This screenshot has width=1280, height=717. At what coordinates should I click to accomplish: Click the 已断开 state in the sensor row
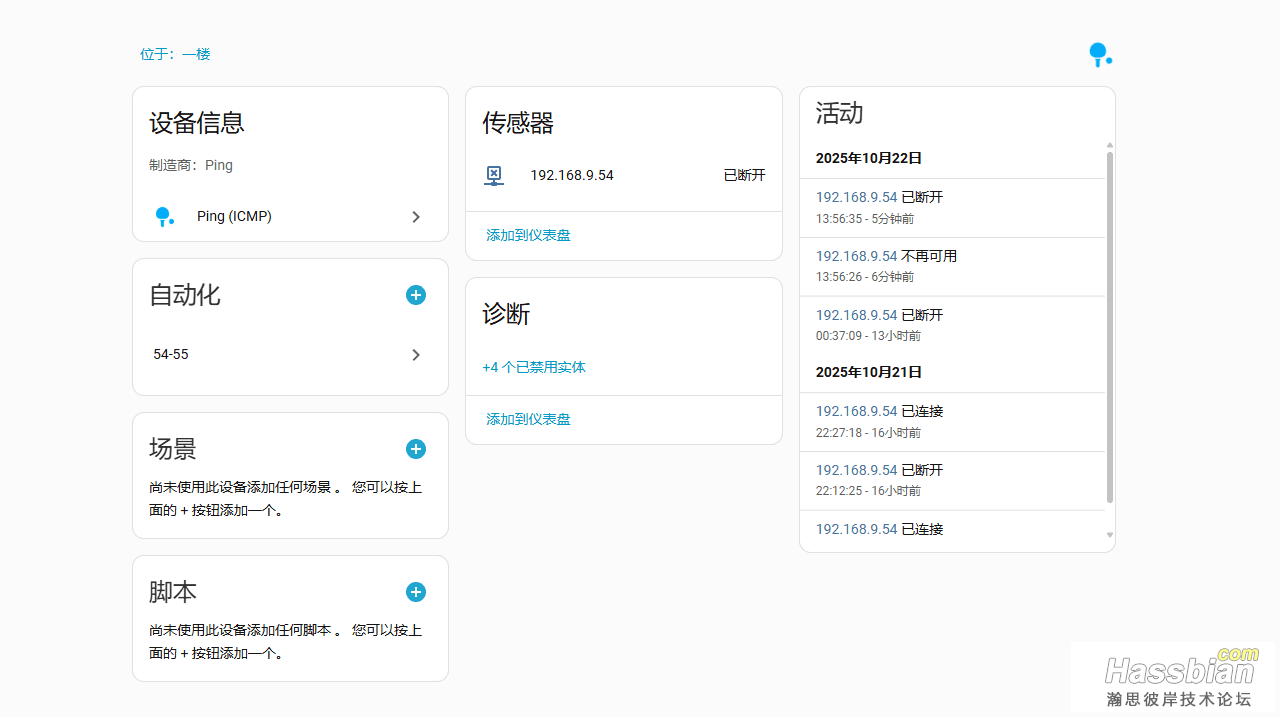point(744,175)
